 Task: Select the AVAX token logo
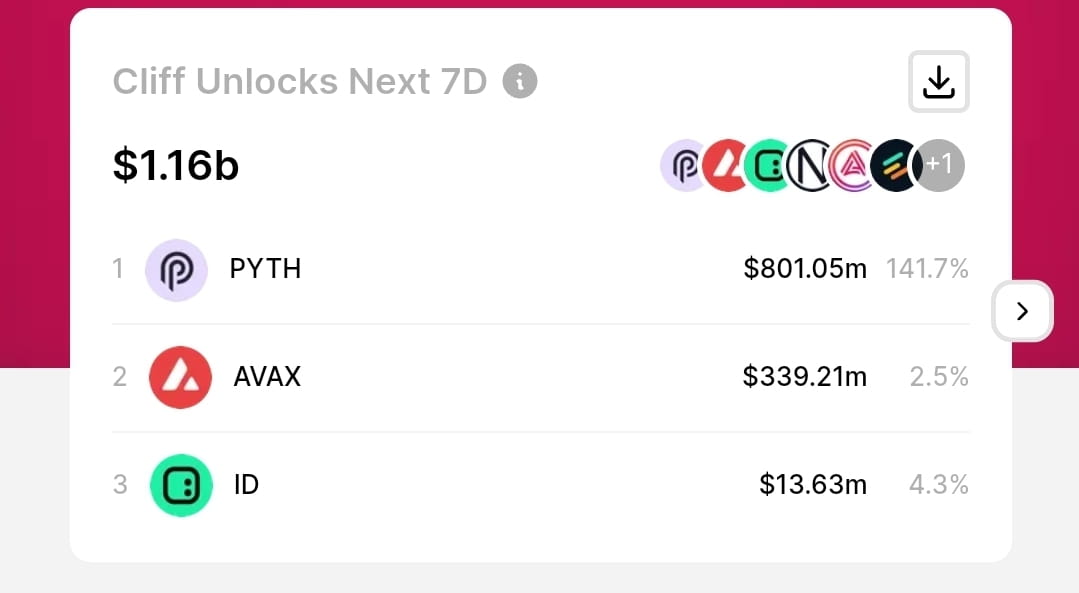coord(181,377)
